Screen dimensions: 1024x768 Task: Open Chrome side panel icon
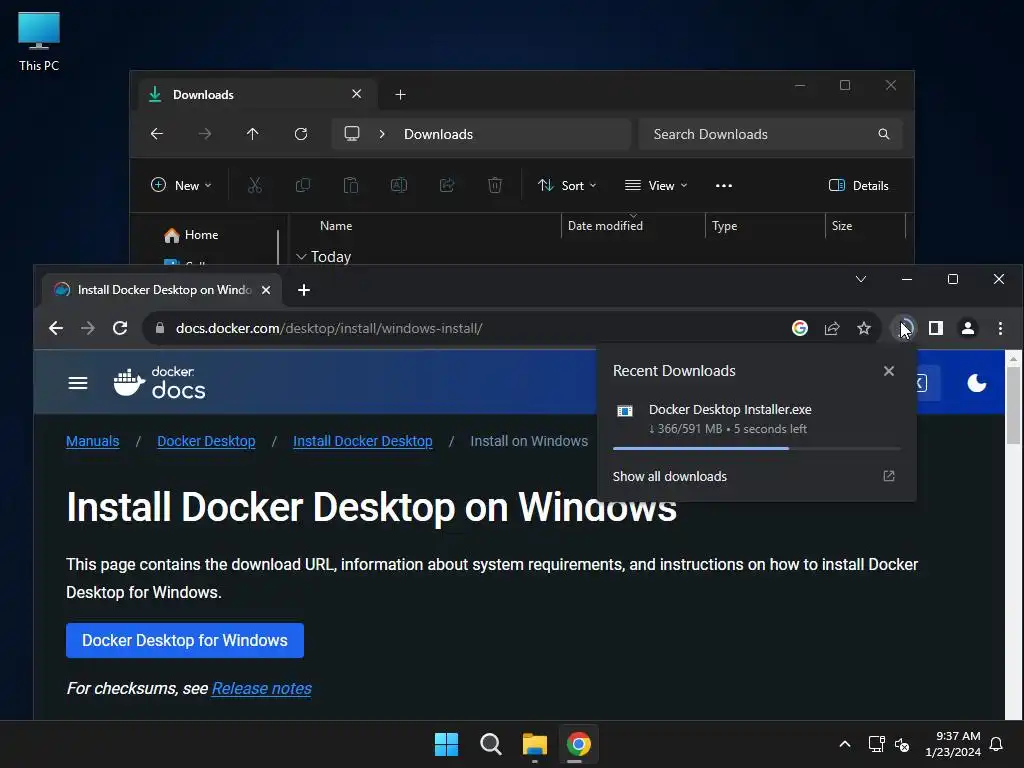[x=936, y=328]
